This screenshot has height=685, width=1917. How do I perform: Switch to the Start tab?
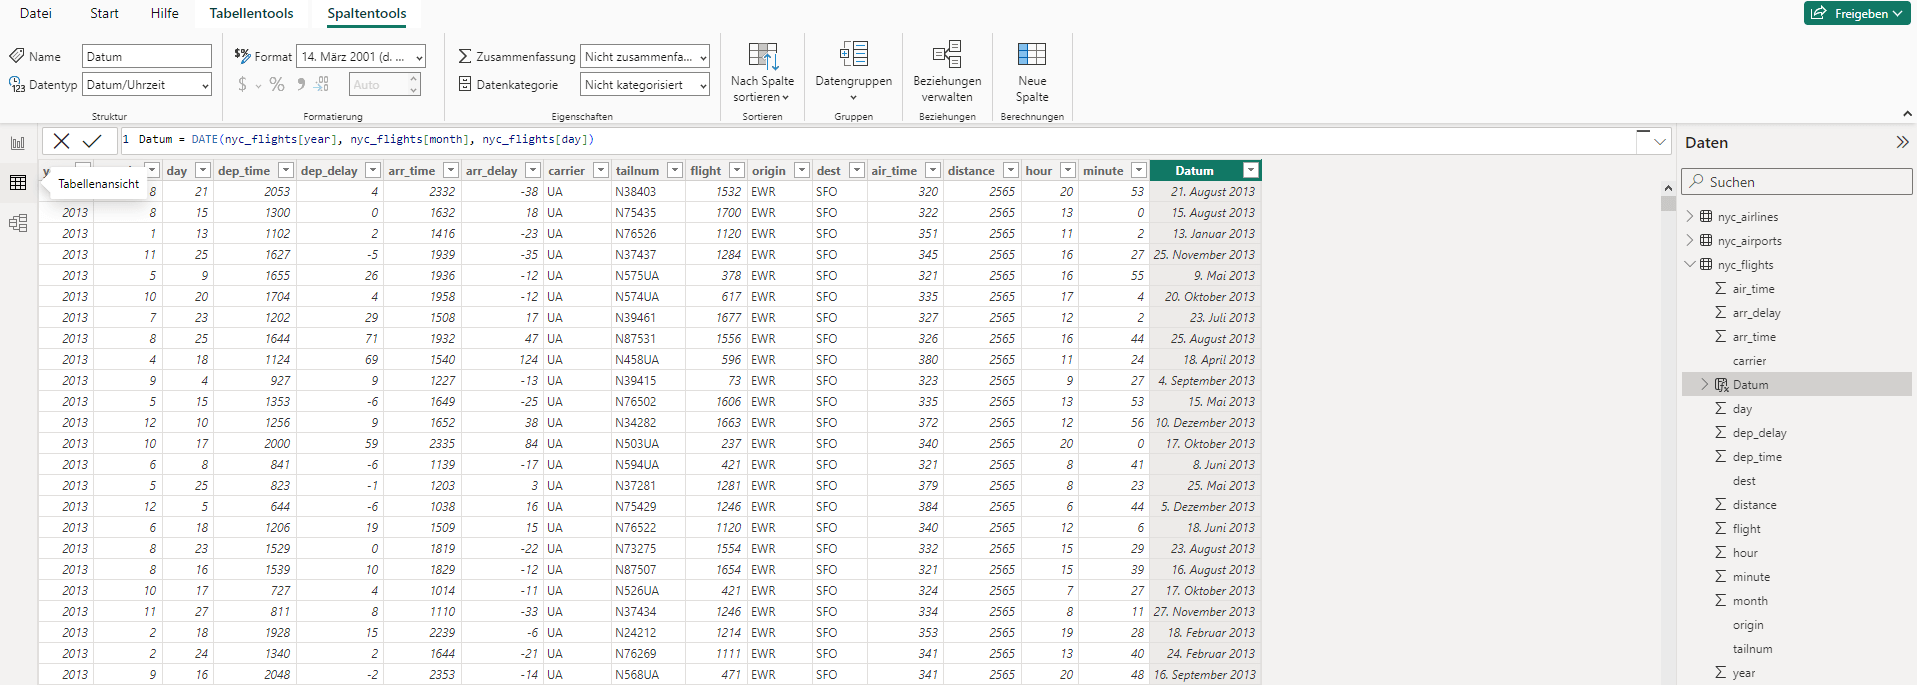104,13
